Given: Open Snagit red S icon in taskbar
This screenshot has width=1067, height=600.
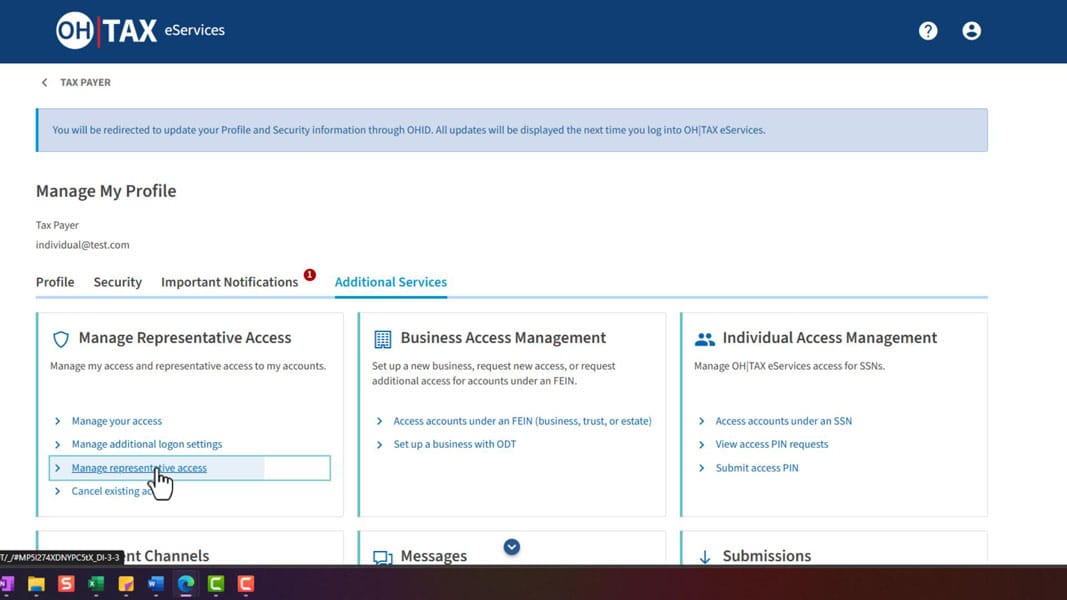Looking at the screenshot, I should pos(66,584).
